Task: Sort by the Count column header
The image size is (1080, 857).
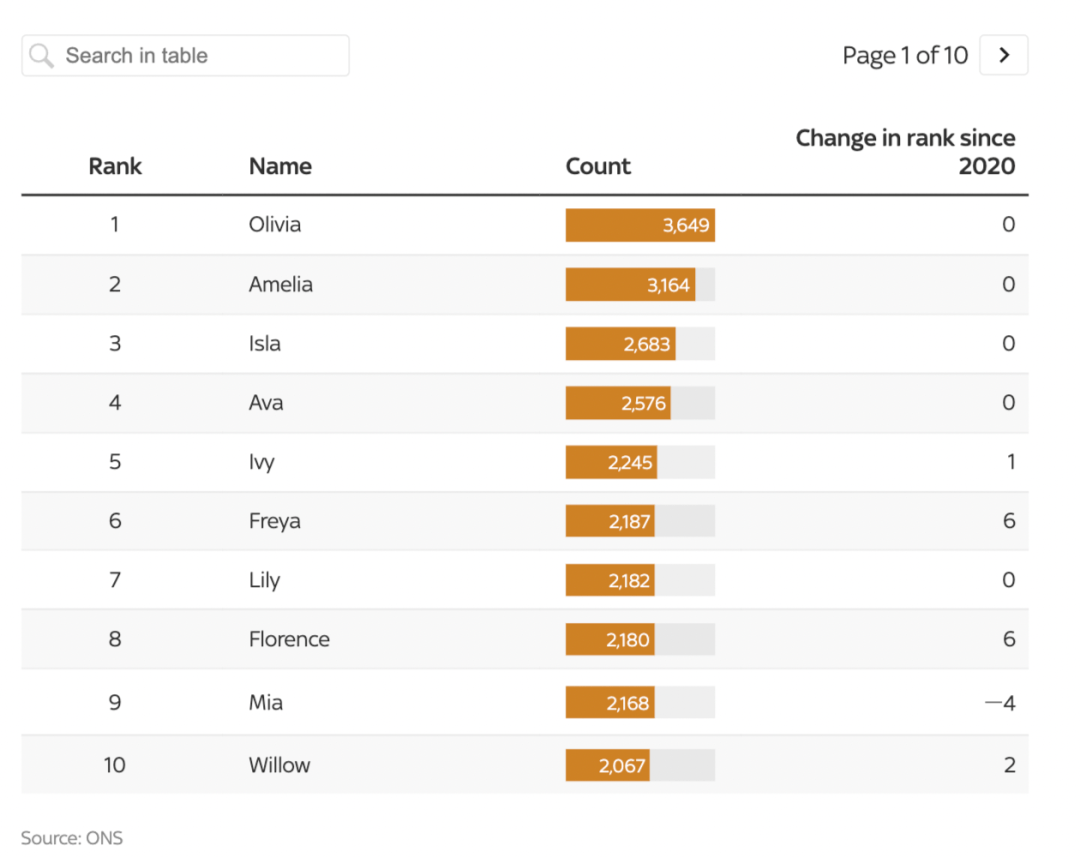Action: [598, 166]
